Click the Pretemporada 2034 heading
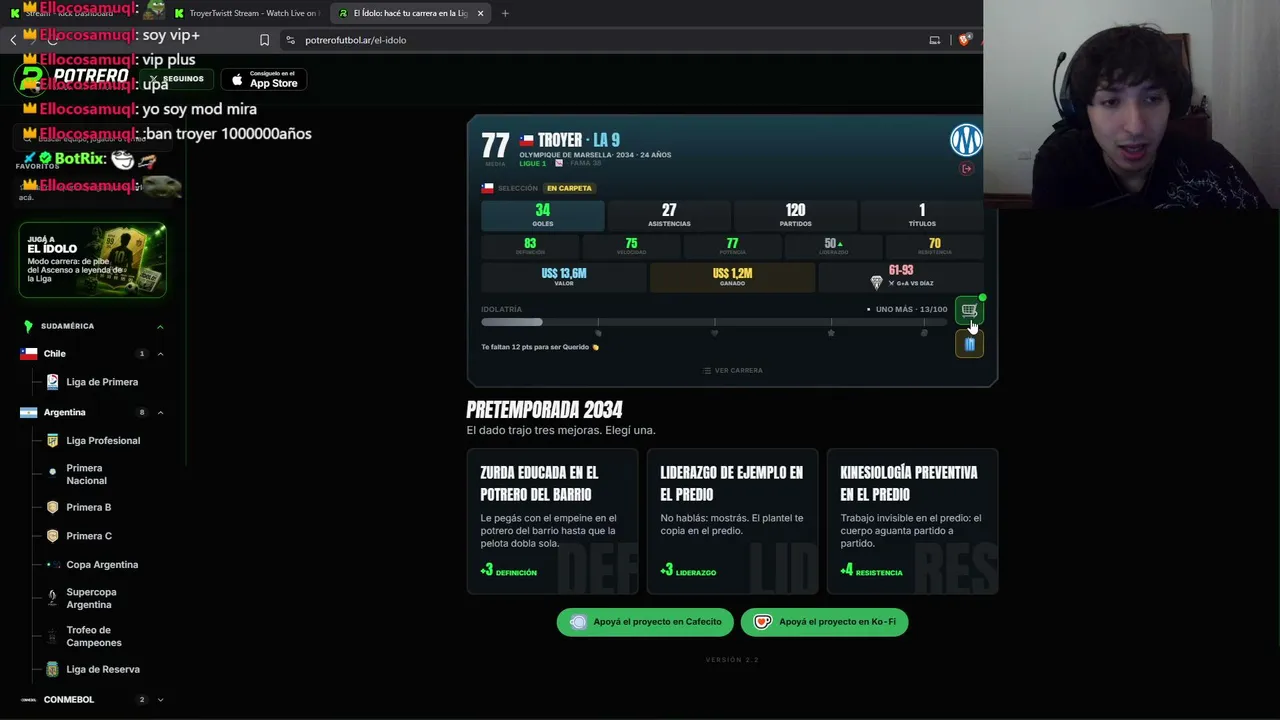This screenshot has width=1280, height=720. 544,410
